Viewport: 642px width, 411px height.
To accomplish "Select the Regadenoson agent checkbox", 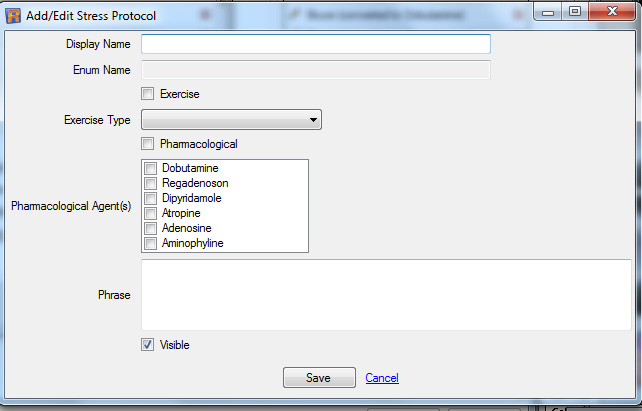I will pos(151,183).
